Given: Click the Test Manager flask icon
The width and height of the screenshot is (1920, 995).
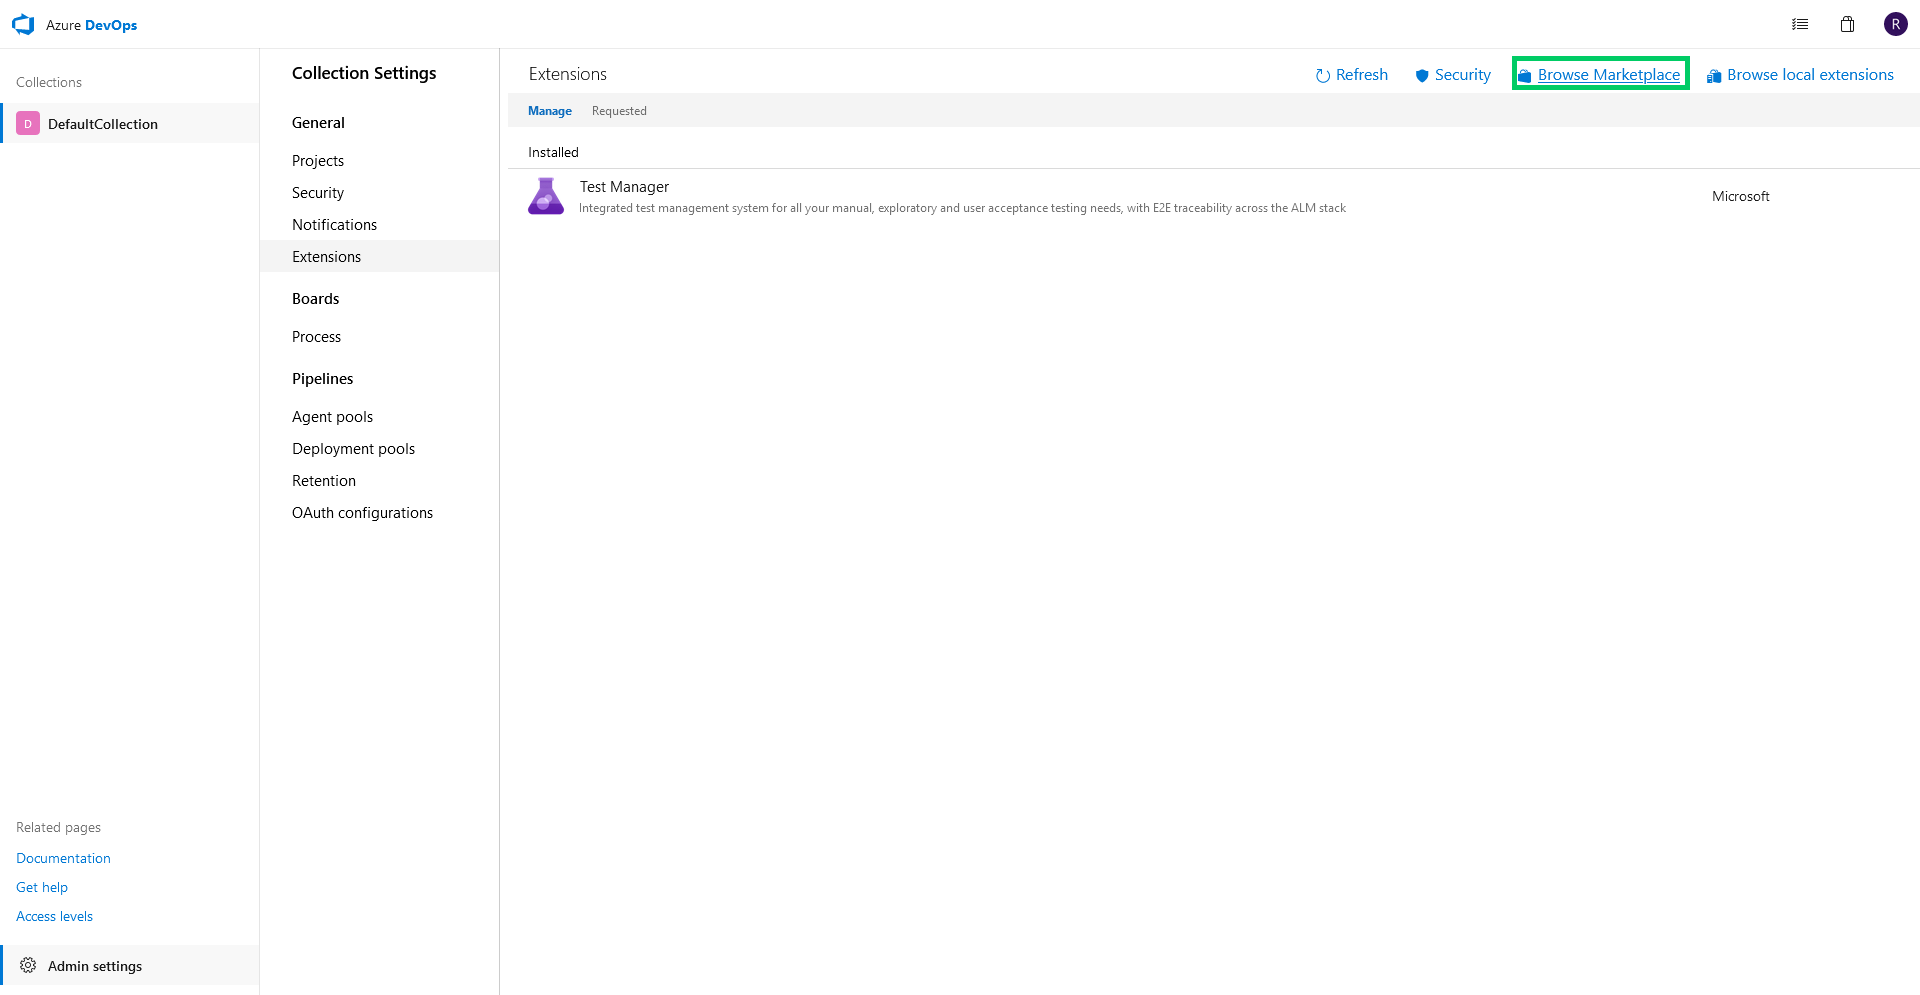Looking at the screenshot, I should (546, 196).
